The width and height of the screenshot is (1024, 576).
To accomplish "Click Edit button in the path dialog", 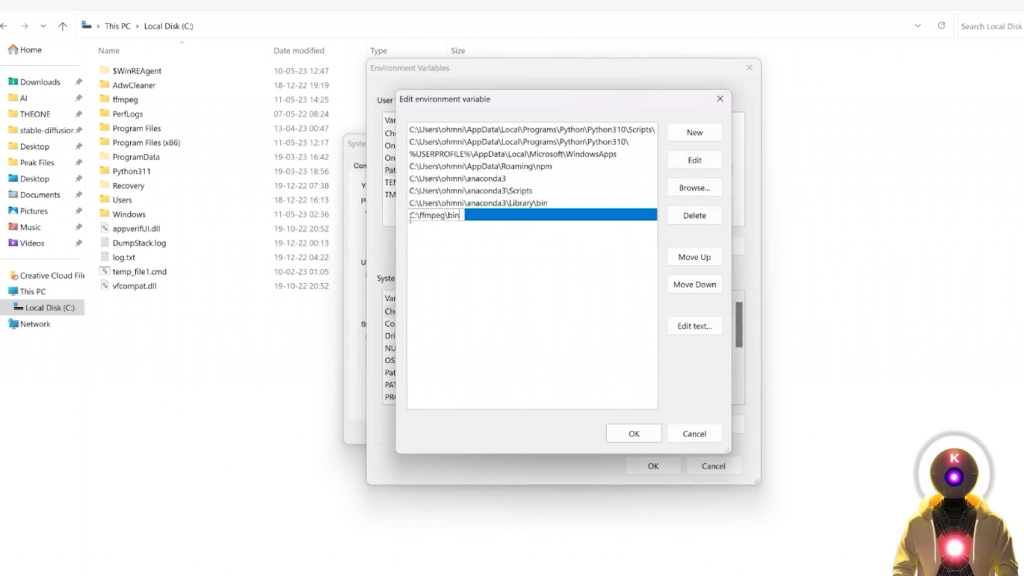I will click(x=694, y=160).
